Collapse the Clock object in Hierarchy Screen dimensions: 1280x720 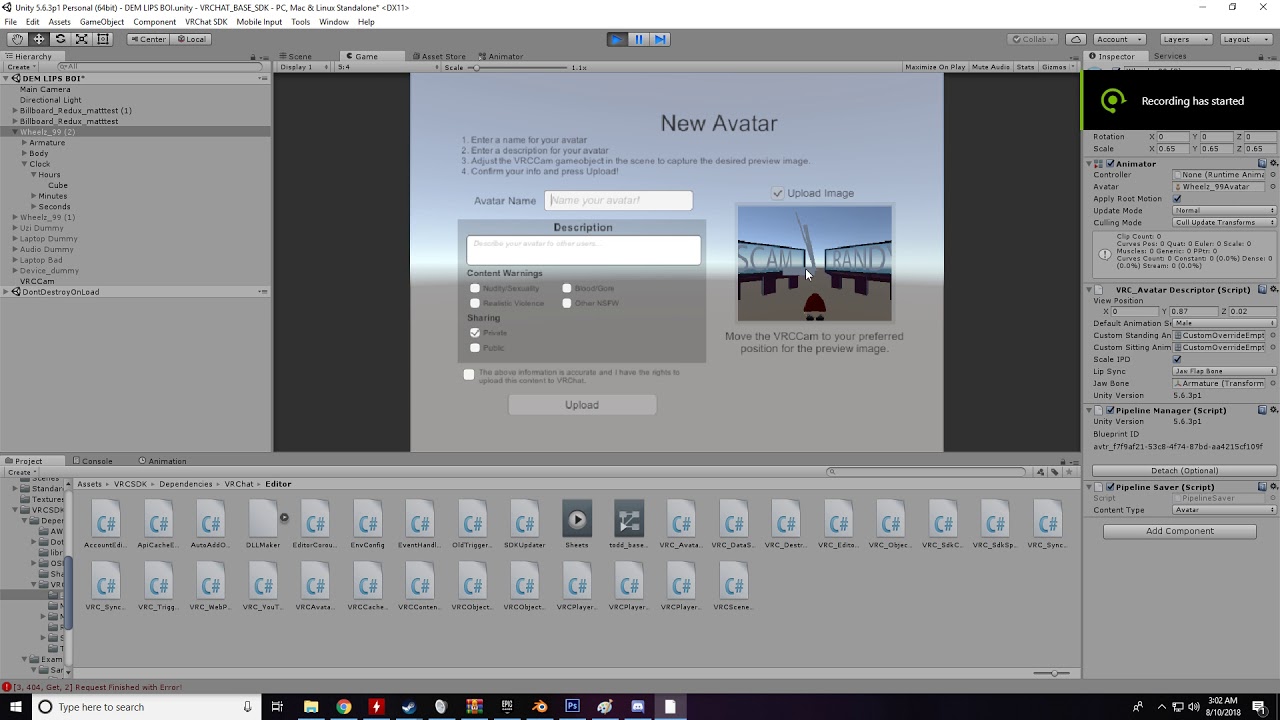click(24, 164)
